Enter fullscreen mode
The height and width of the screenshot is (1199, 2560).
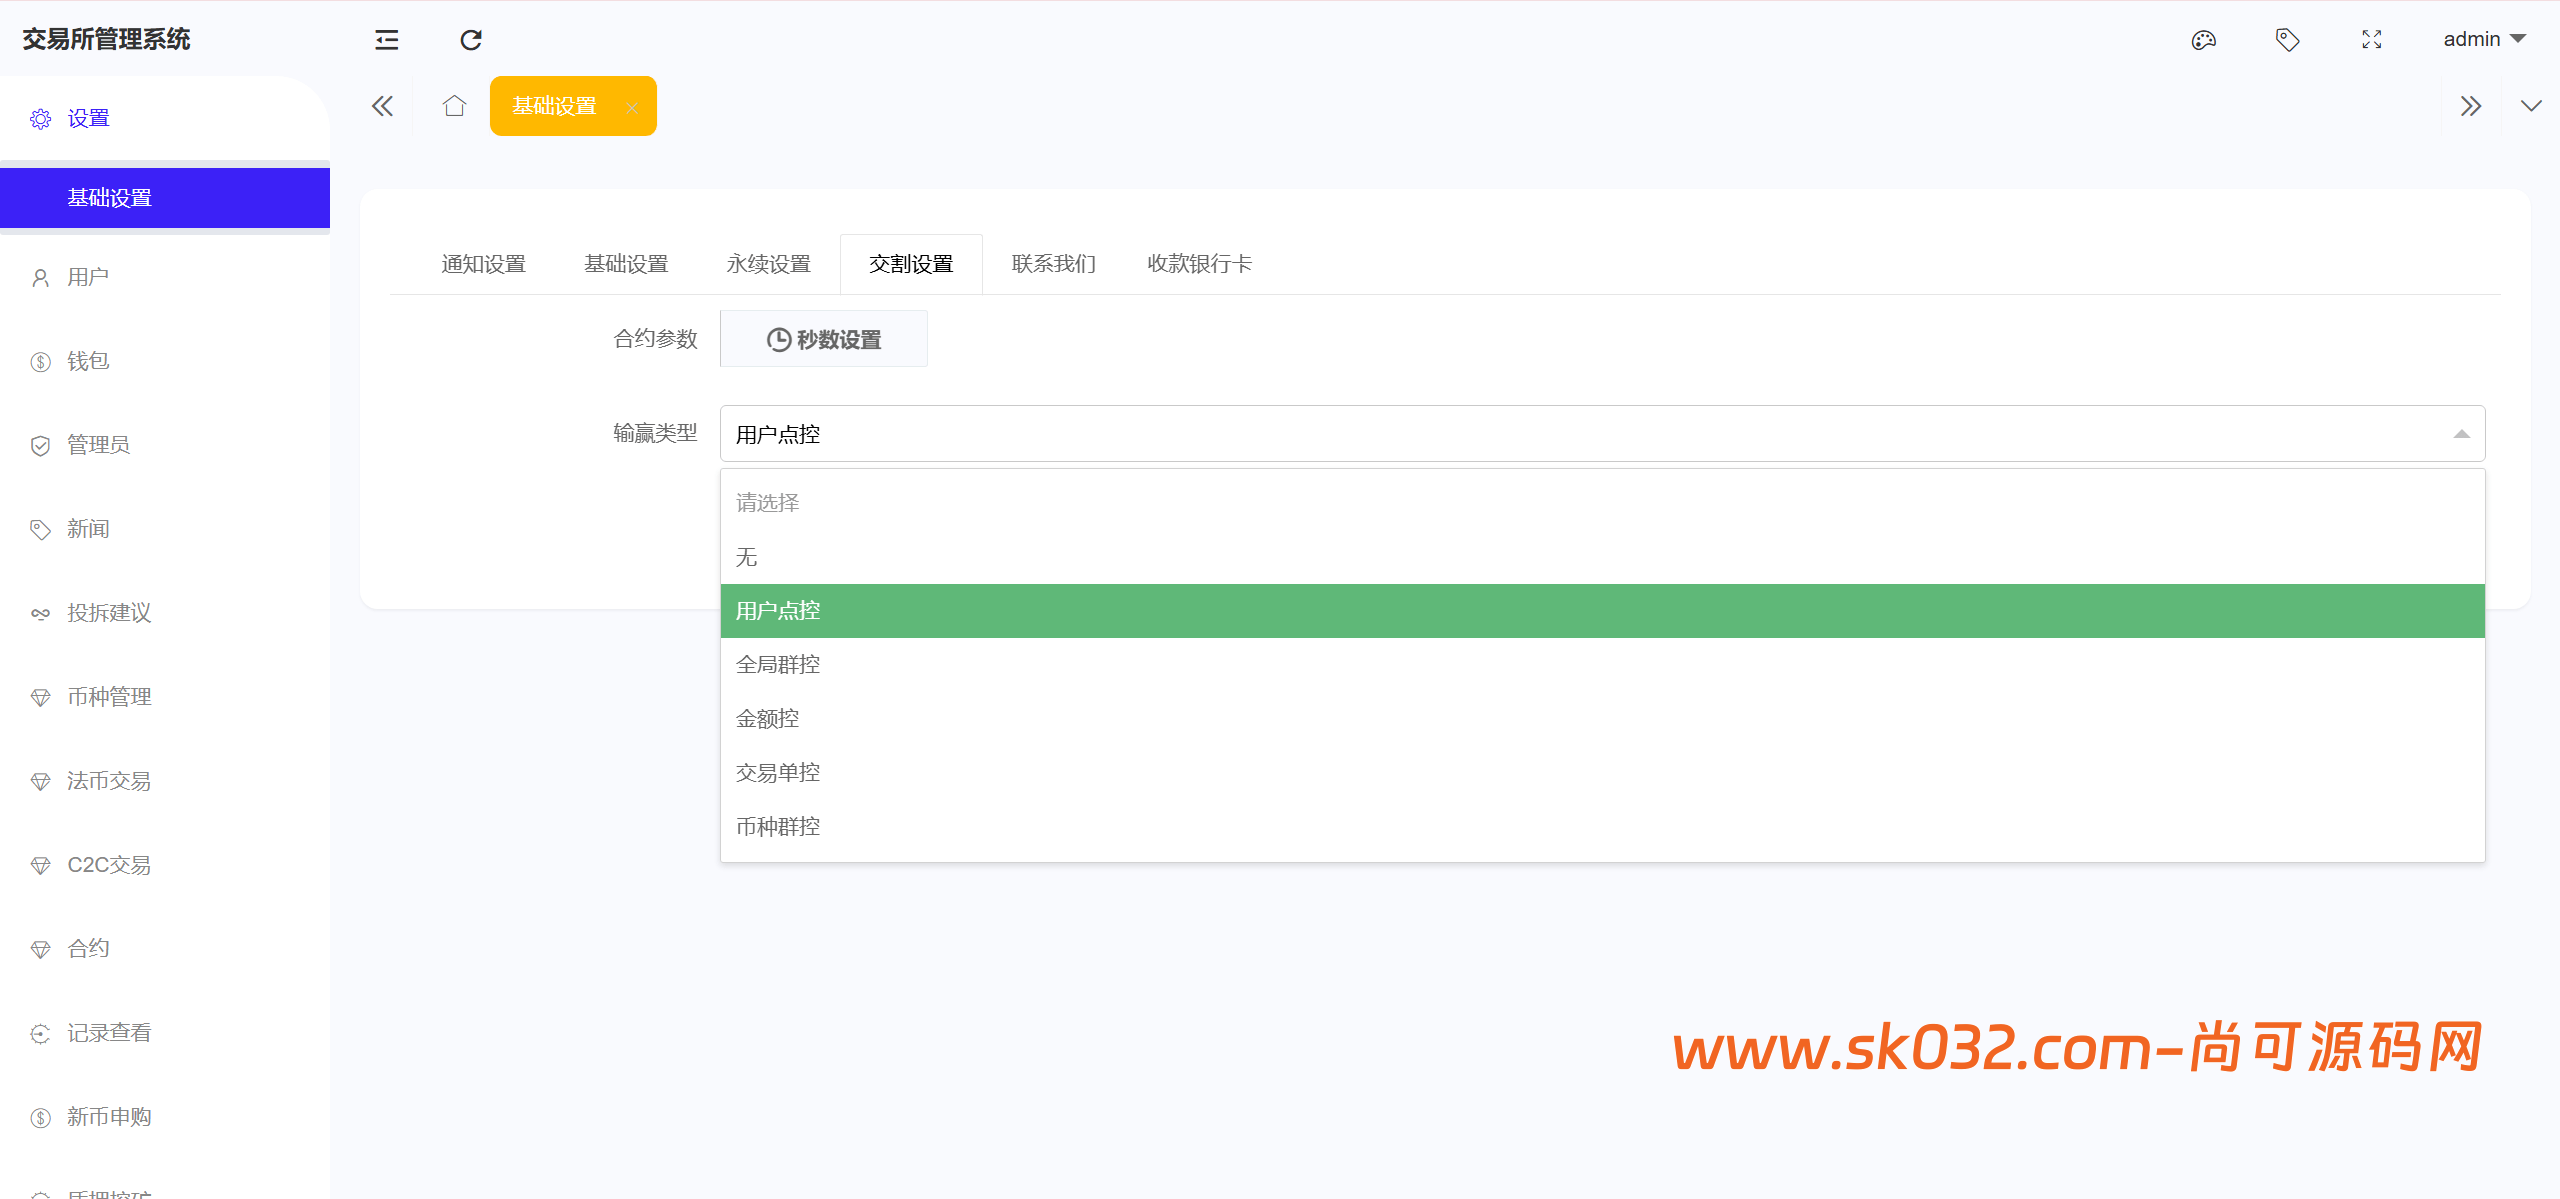[2371, 39]
